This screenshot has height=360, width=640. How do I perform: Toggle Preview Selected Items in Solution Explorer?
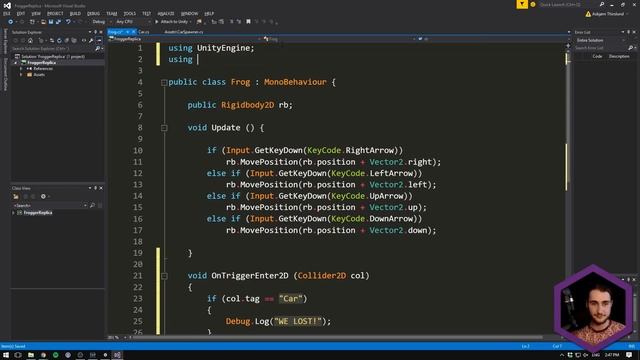pos(99,40)
